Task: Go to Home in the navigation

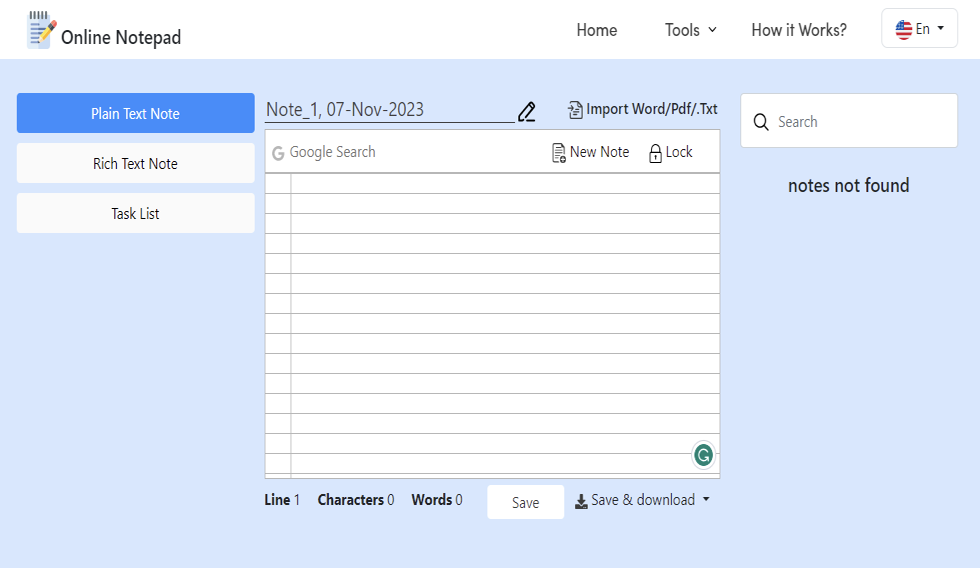Action: pyautogui.click(x=597, y=30)
